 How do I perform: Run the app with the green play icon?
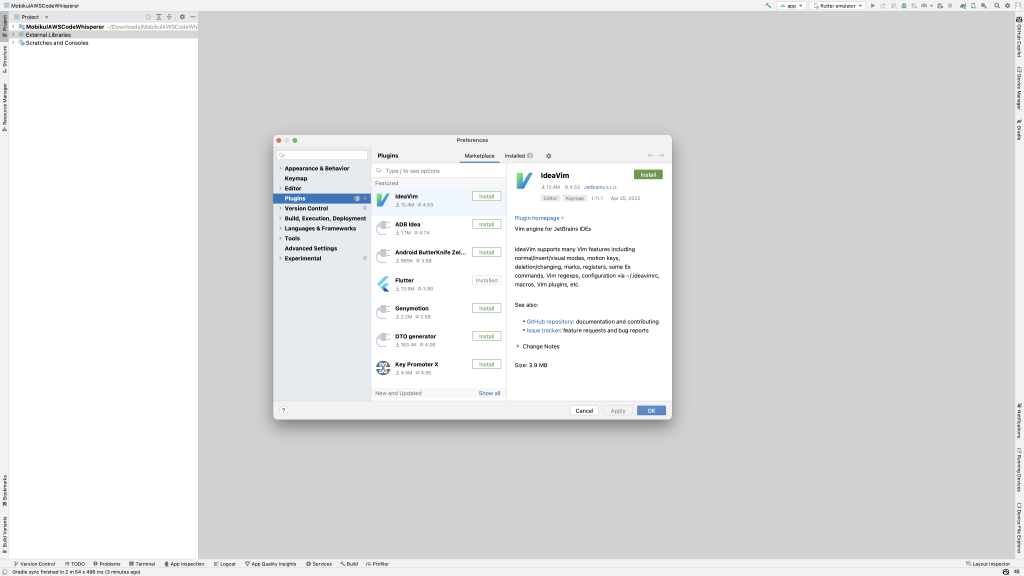pyautogui.click(x=872, y=6)
